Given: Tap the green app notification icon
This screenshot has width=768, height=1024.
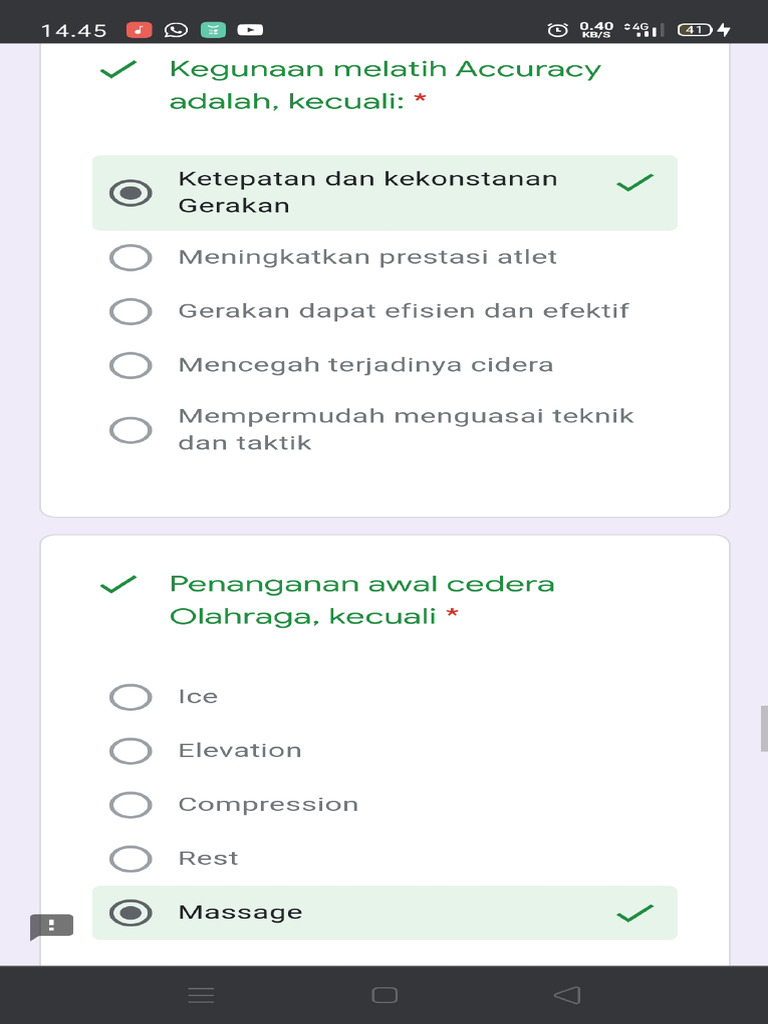Looking at the screenshot, I should (213, 30).
